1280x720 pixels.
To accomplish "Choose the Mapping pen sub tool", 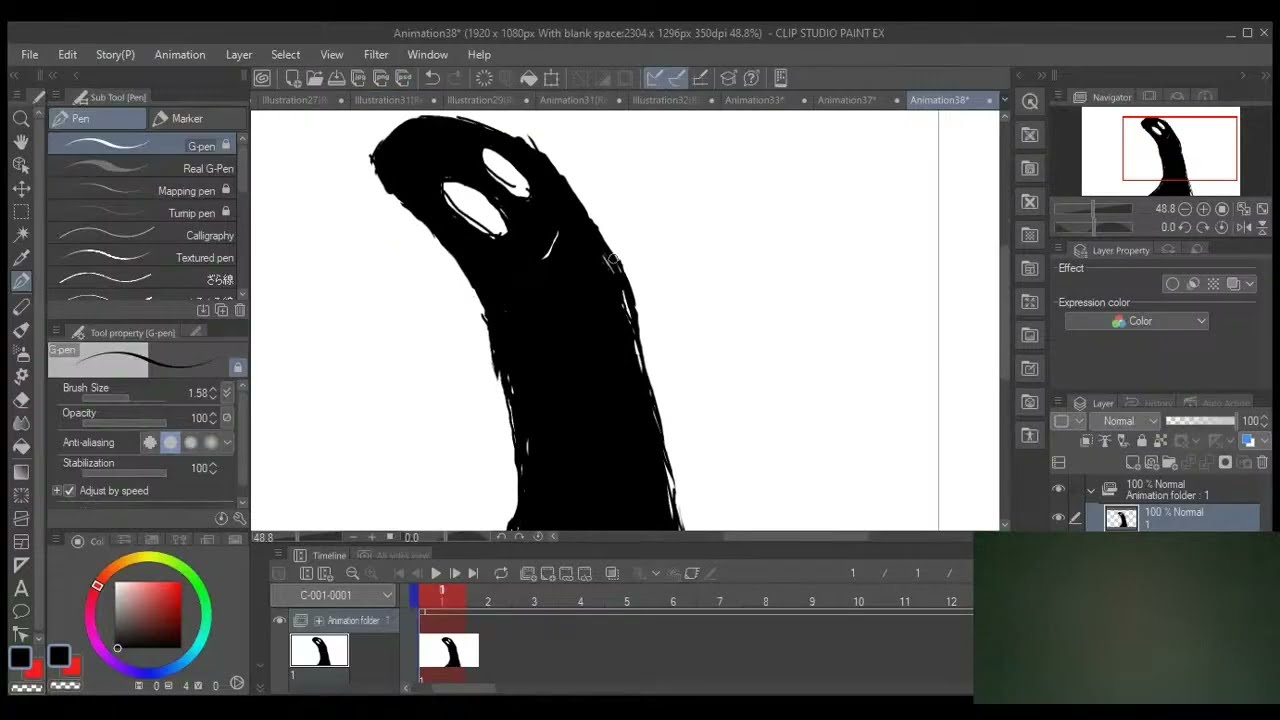I will 141,190.
